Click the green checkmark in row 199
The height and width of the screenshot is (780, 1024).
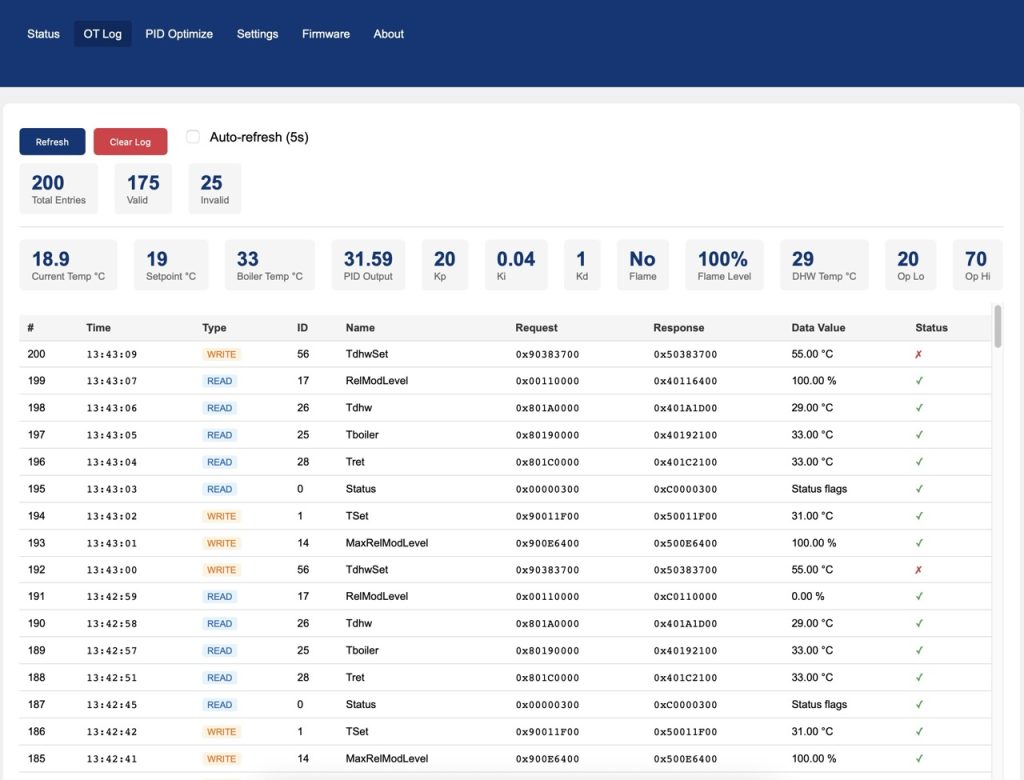pyautogui.click(x=919, y=381)
